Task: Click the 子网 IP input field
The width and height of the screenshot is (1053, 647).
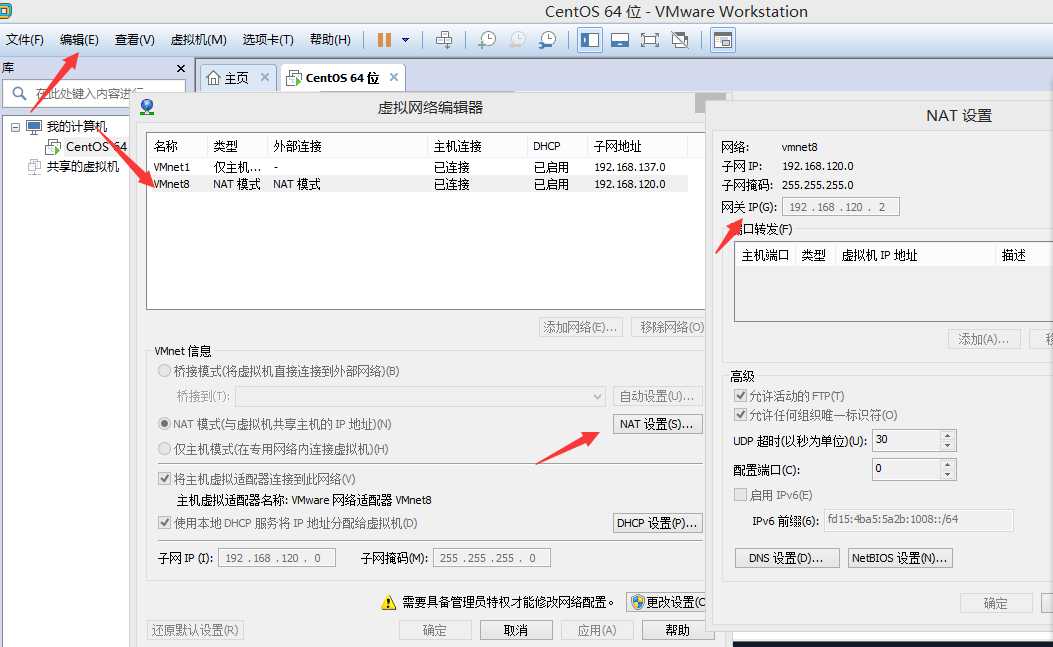Action: (277, 558)
